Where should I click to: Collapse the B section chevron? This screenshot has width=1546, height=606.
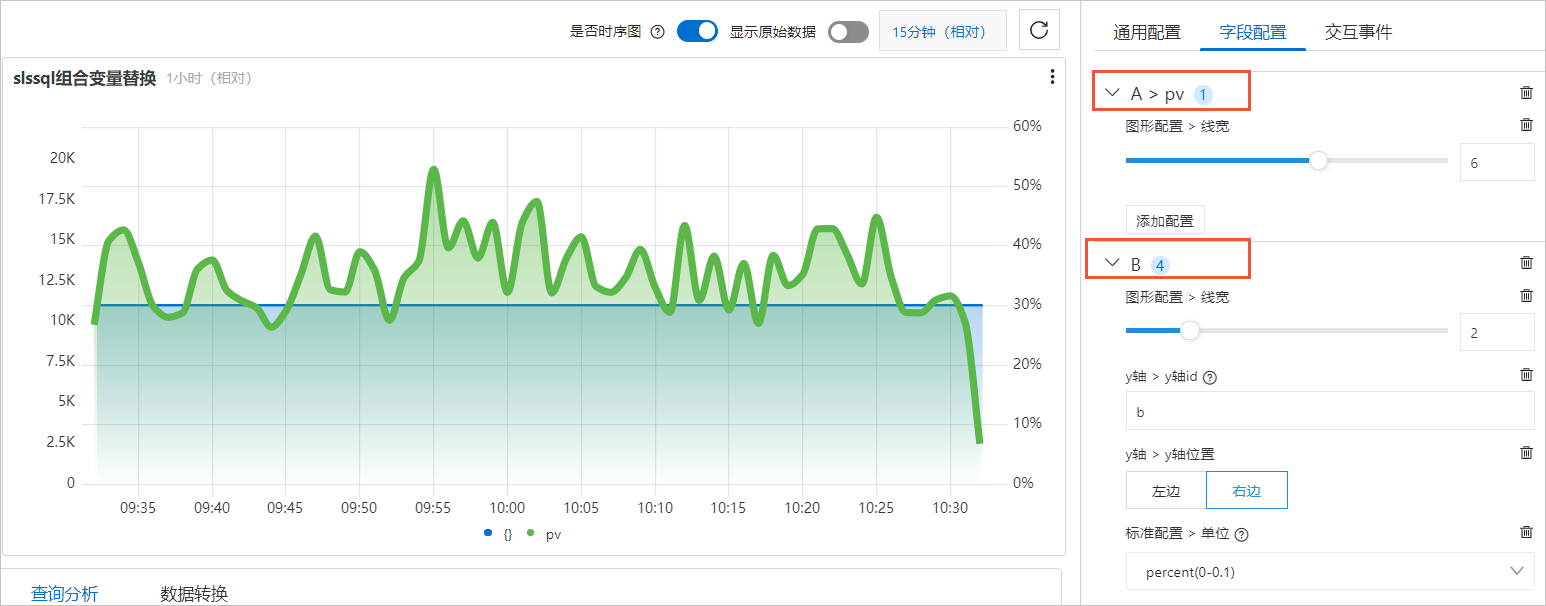click(x=1112, y=263)
